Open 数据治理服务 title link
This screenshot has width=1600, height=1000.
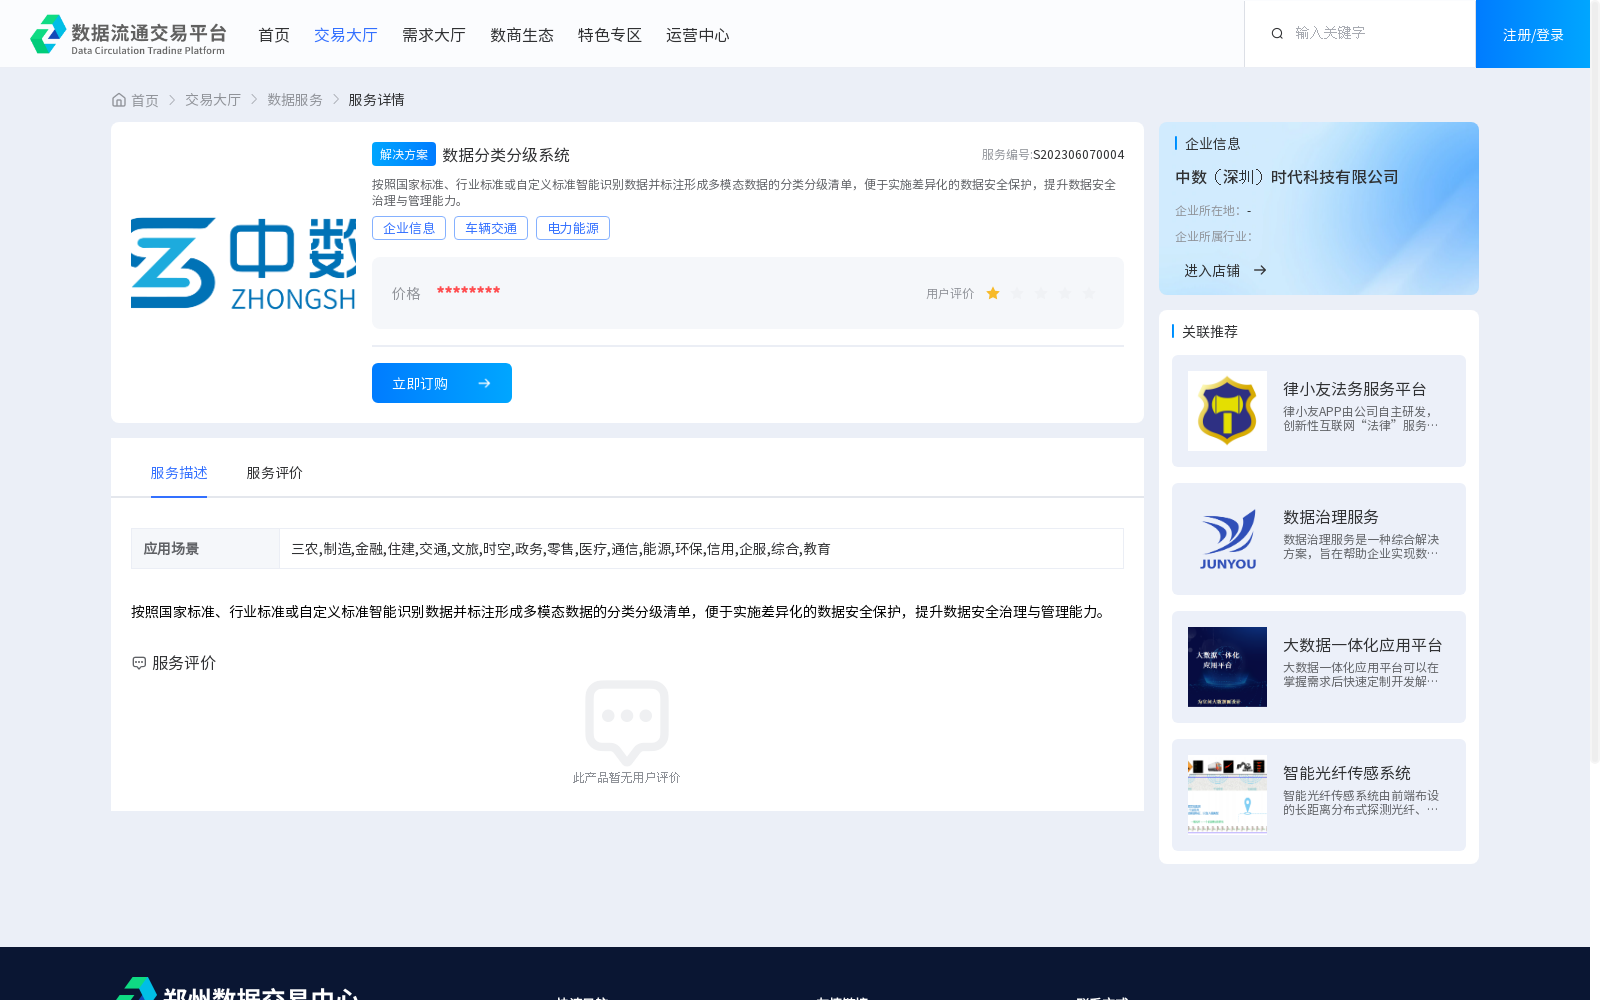(x=1331, y=517)
